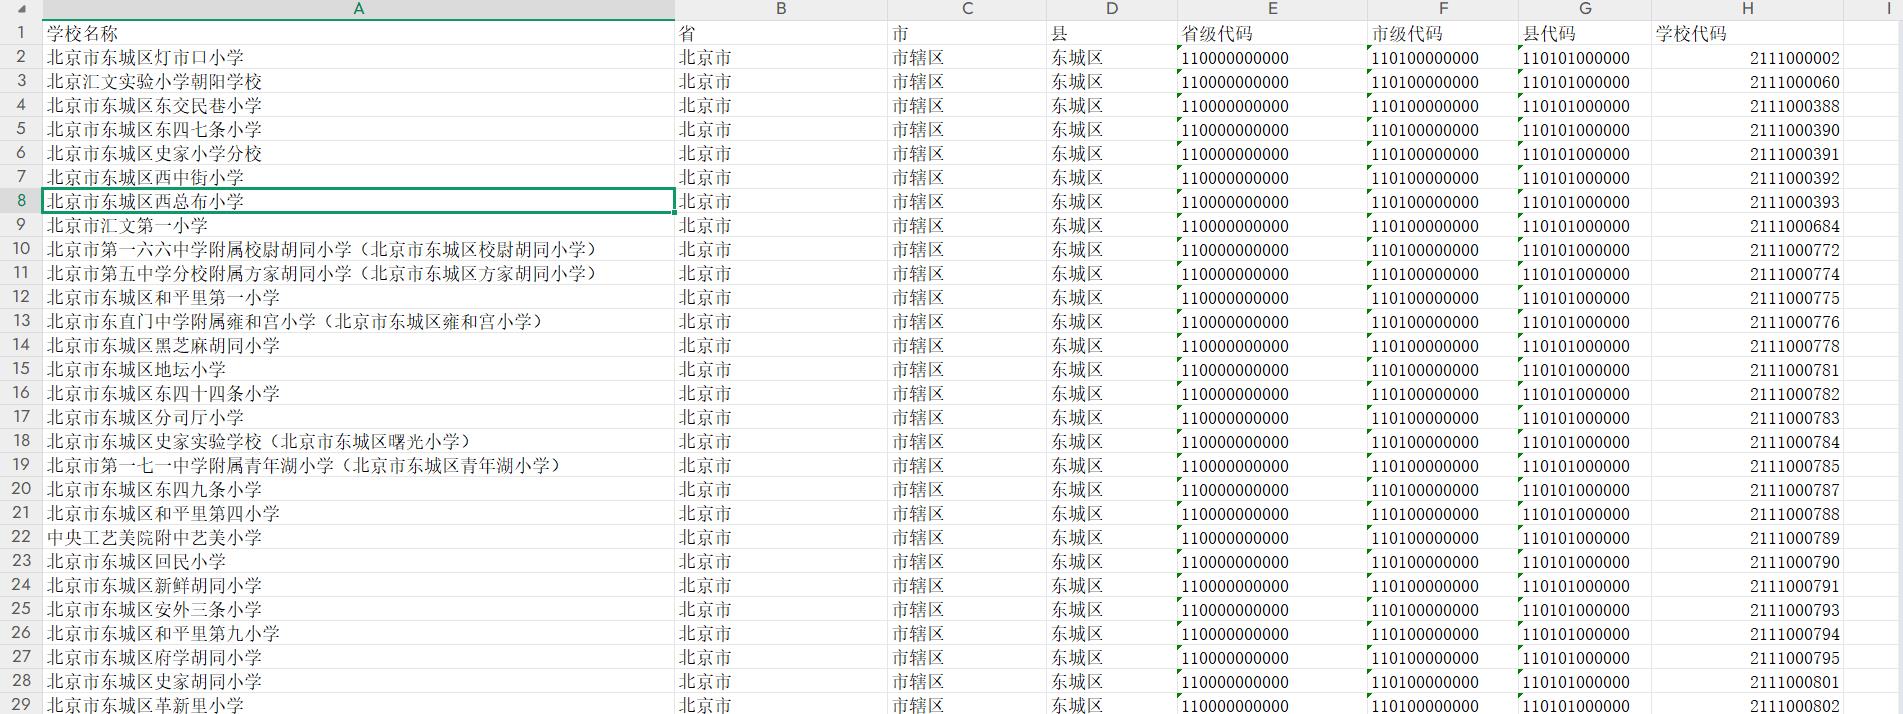The image size is (1903, 714).
Task: Click school code 2111000684
Action: (x=1794, y=226)
